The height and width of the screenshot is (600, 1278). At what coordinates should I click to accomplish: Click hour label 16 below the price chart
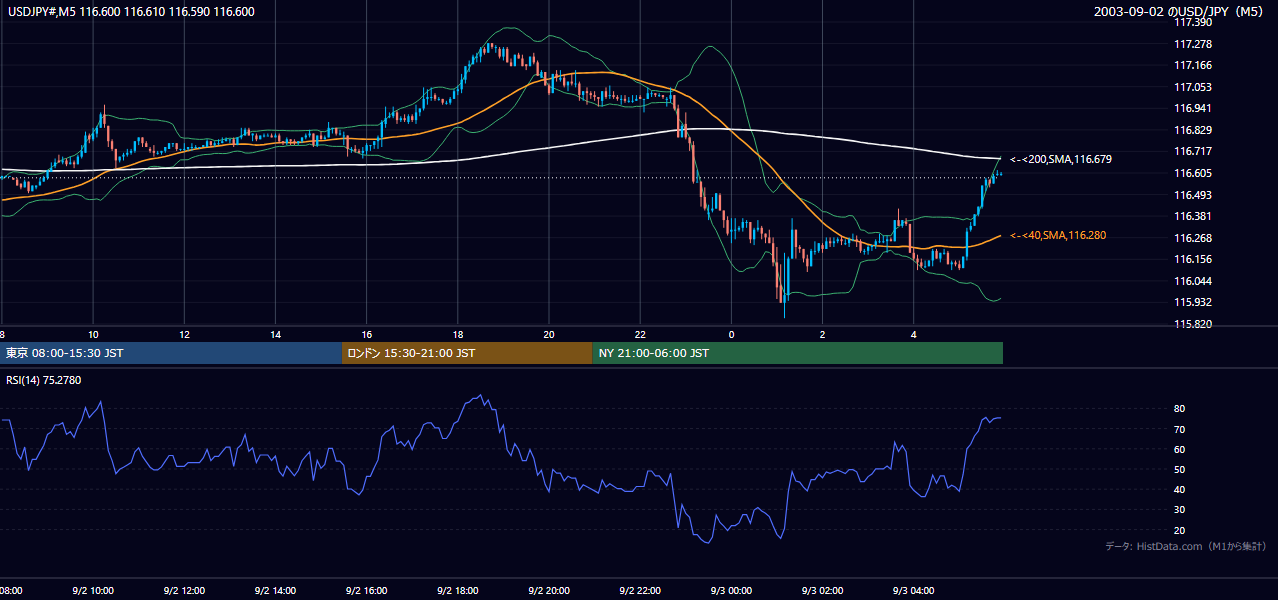tap(367, 334)
